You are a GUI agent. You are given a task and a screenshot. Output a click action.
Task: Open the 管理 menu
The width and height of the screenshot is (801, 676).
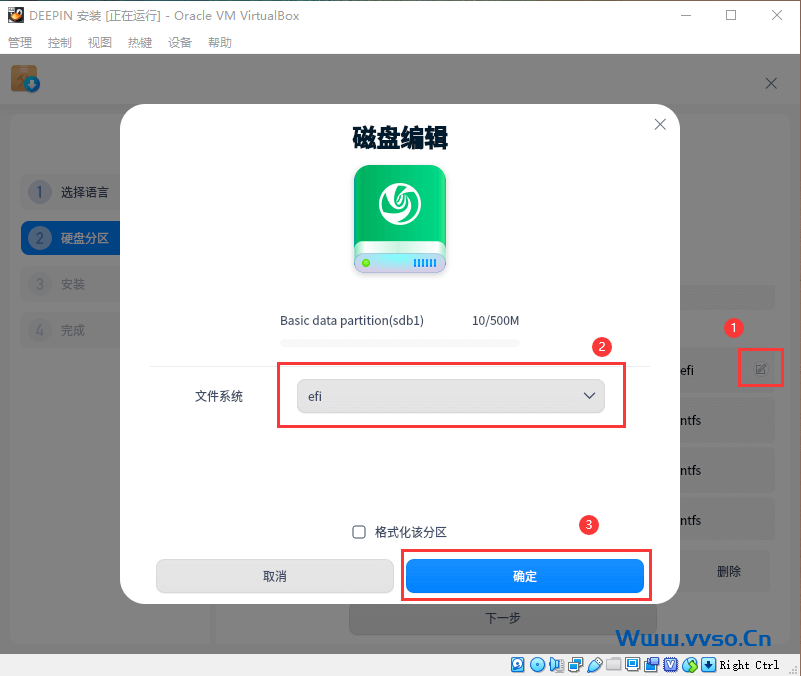[x=20, y=43]
